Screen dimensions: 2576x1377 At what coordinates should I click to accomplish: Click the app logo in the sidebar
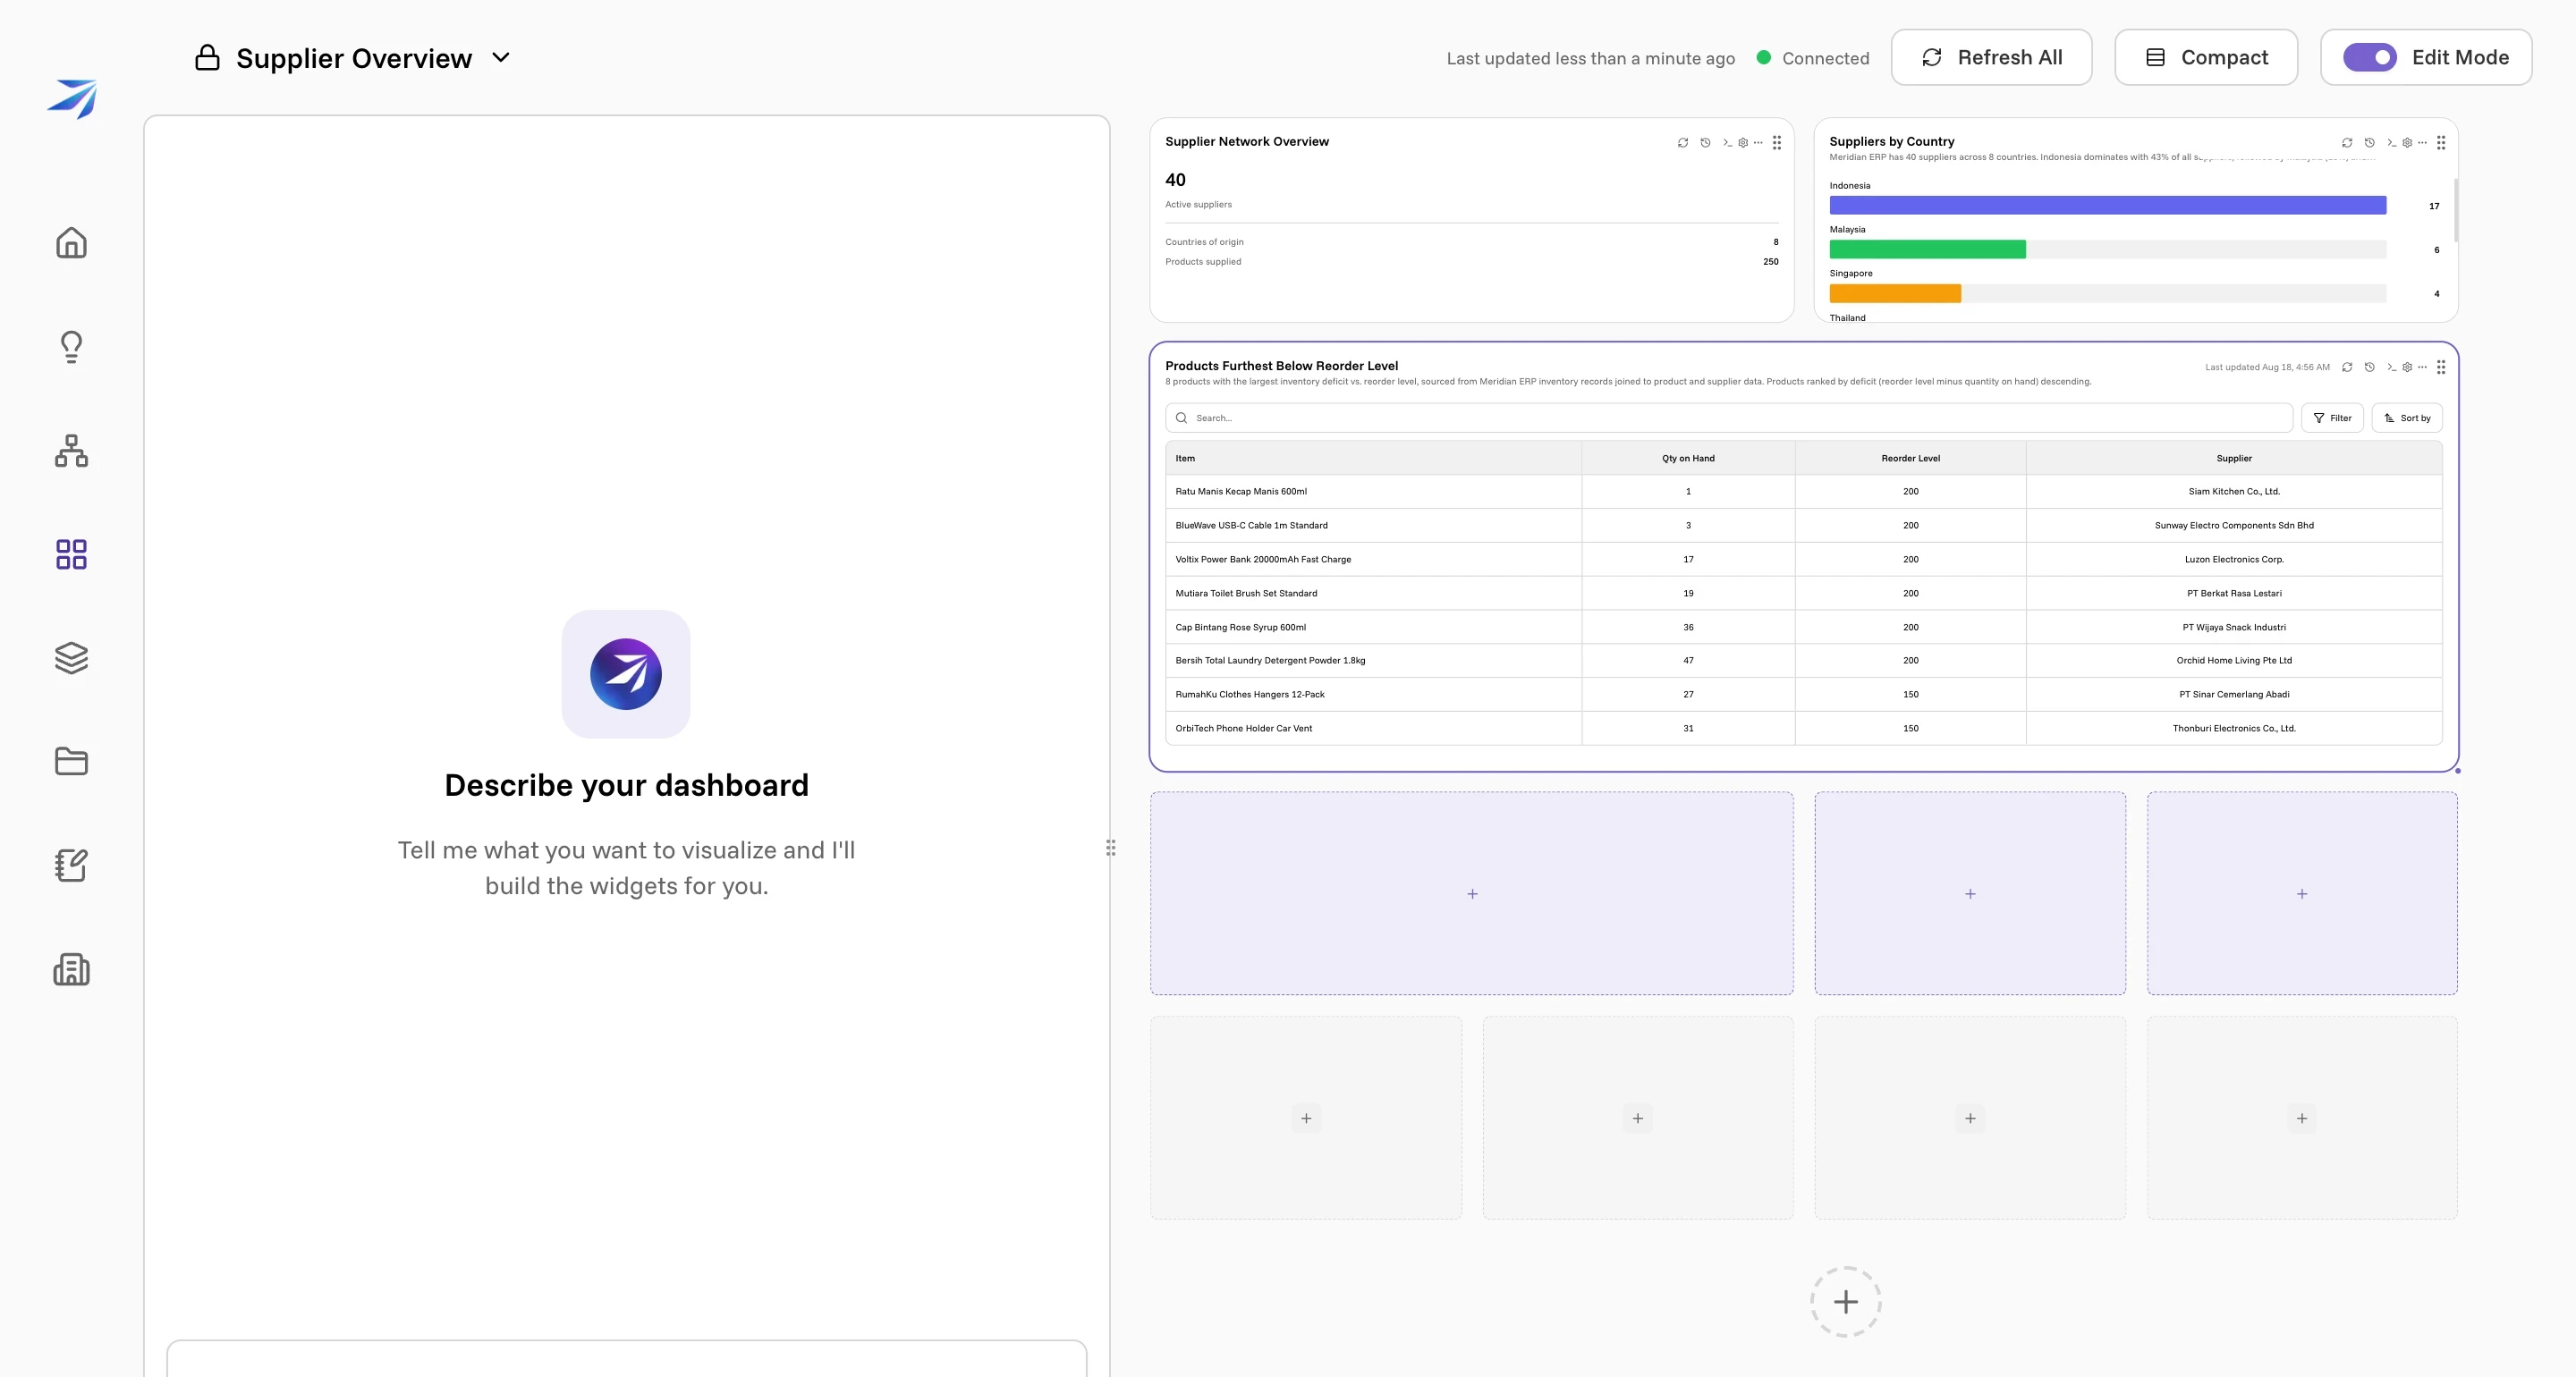[x=72, y=98]
